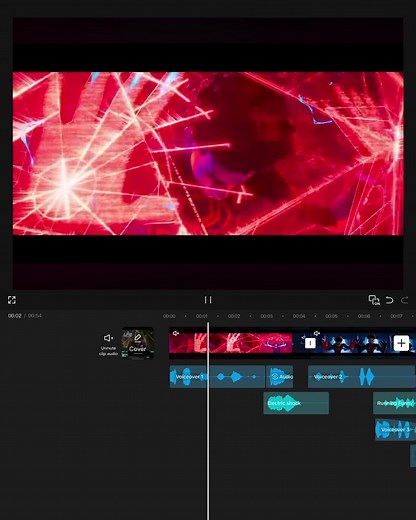Viewport: 416px width, 520px height.
Task: Pause playback with the pause button
Action: coord(208,300)
